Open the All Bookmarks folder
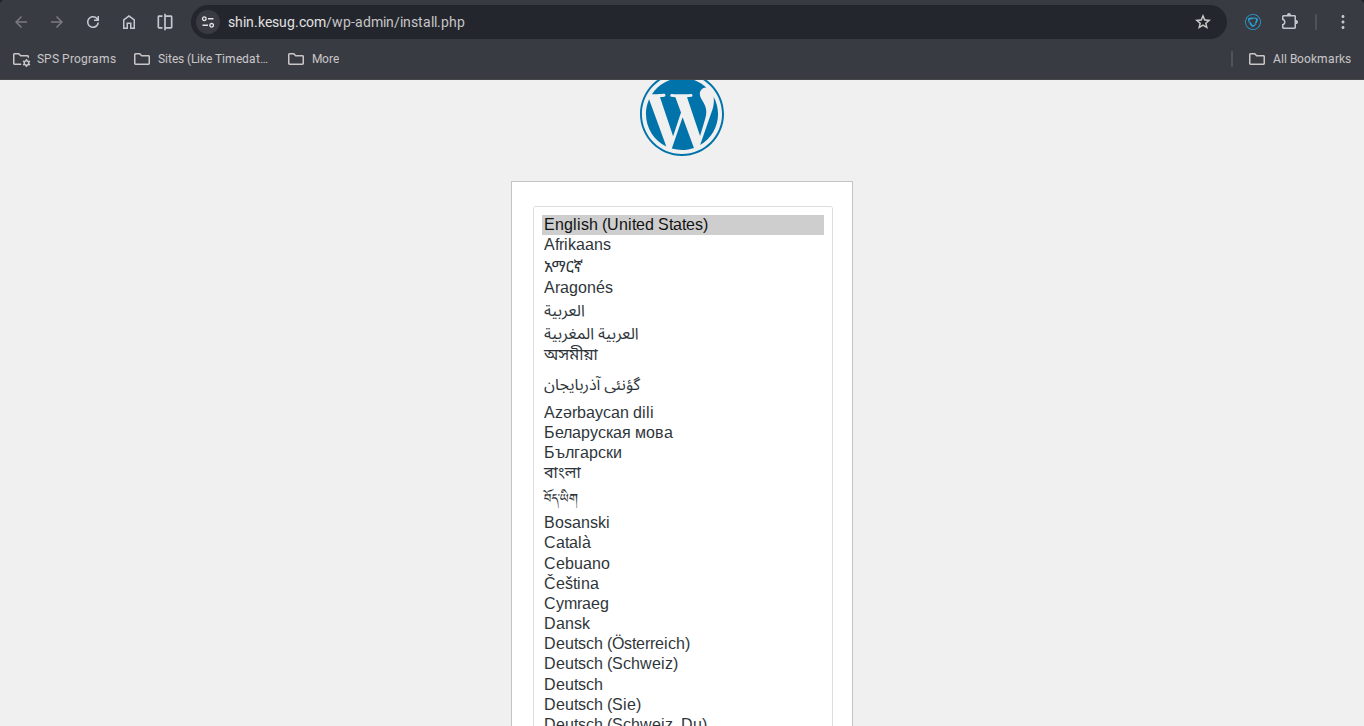 click(x=1300, y=59)
